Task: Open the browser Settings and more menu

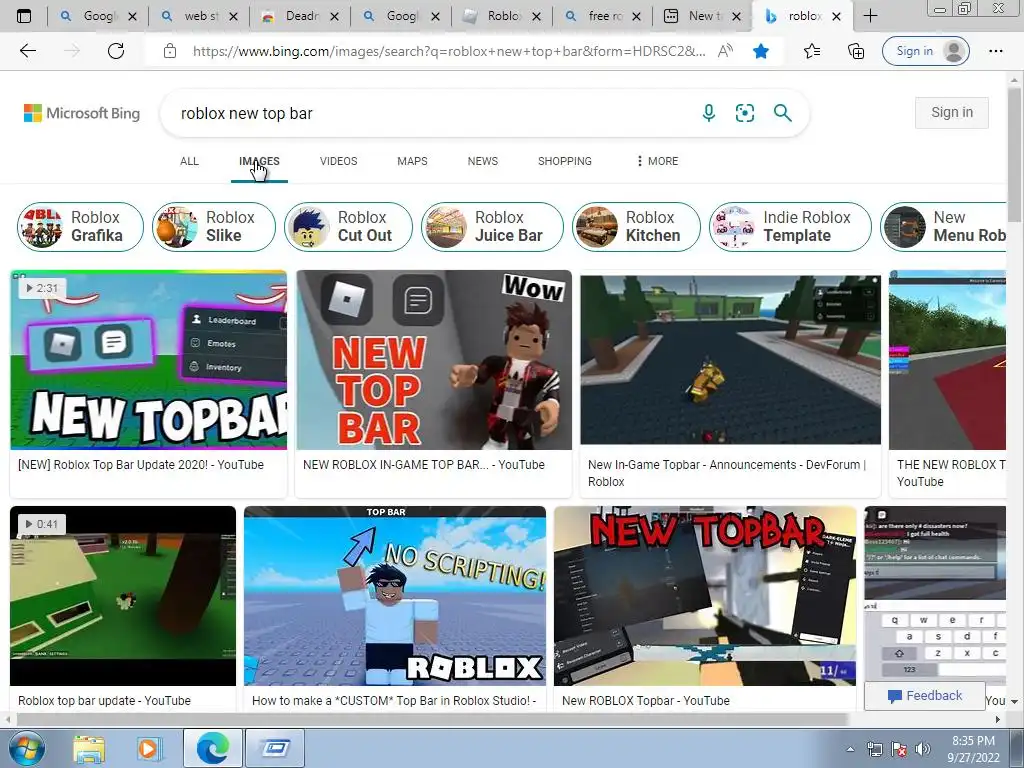Action: [995, 51]
